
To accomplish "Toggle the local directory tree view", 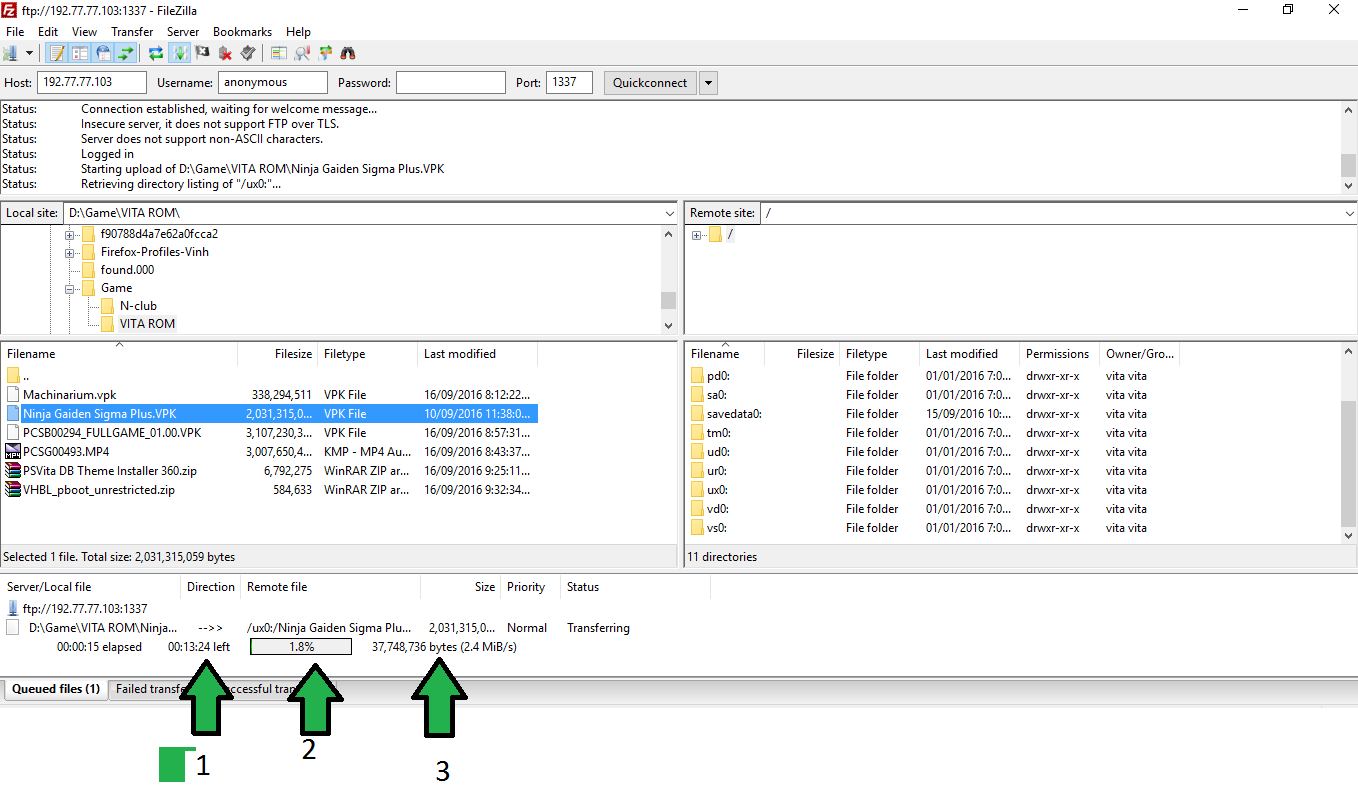I will tap(80, 53).
